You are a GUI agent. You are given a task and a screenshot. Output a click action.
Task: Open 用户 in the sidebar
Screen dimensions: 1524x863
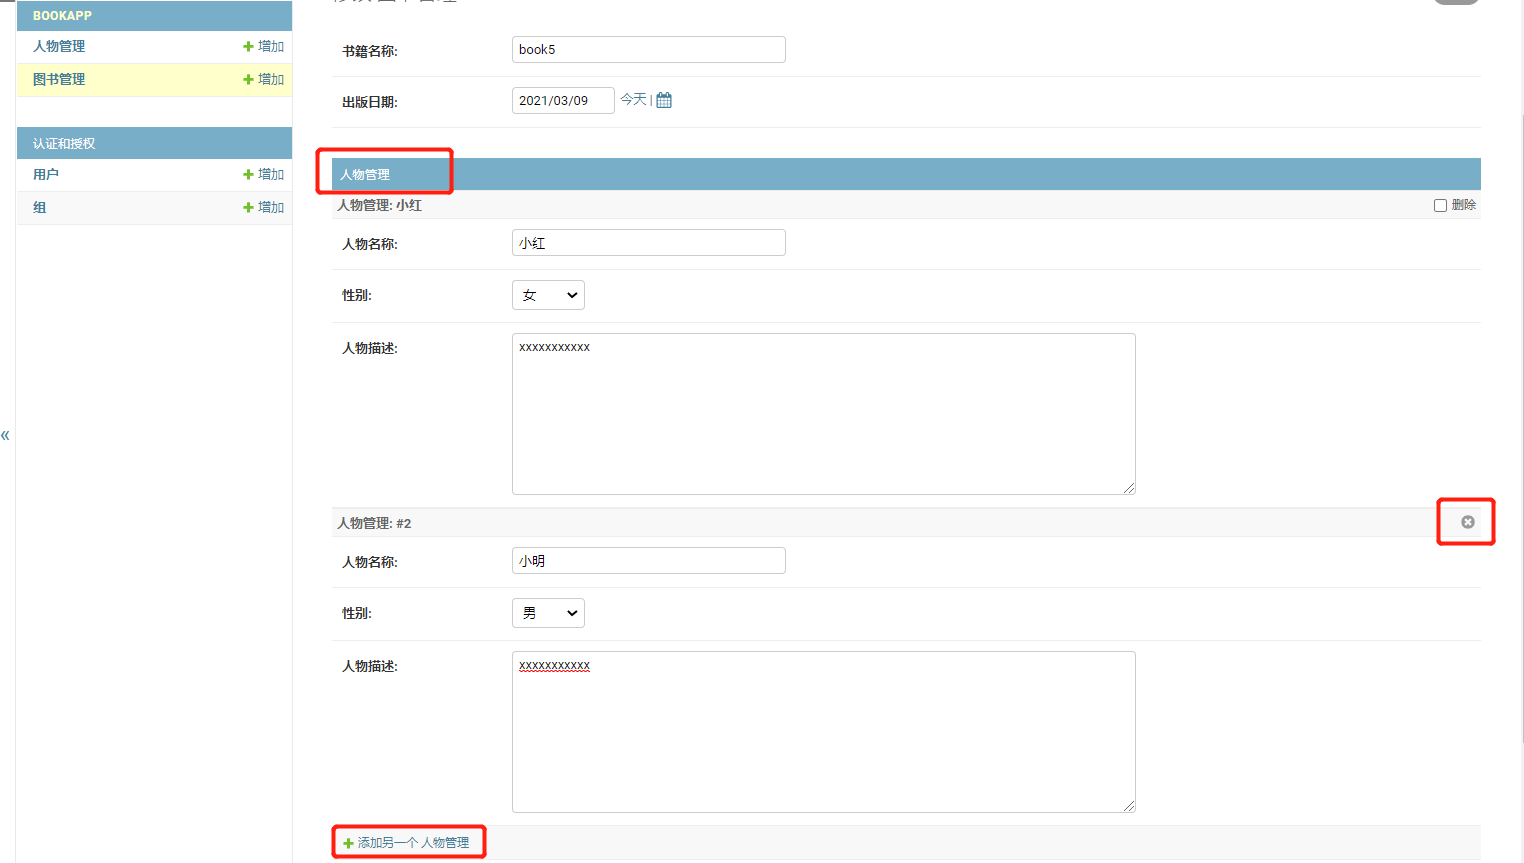(x=46, y=174)
